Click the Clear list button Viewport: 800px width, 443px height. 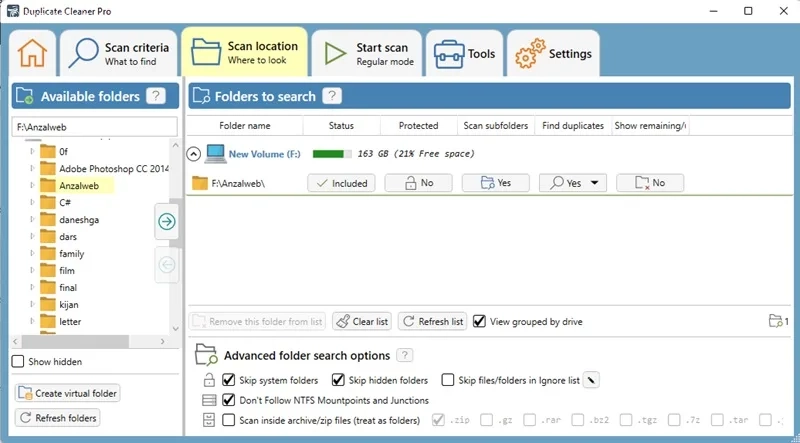(x=362, y=322)
